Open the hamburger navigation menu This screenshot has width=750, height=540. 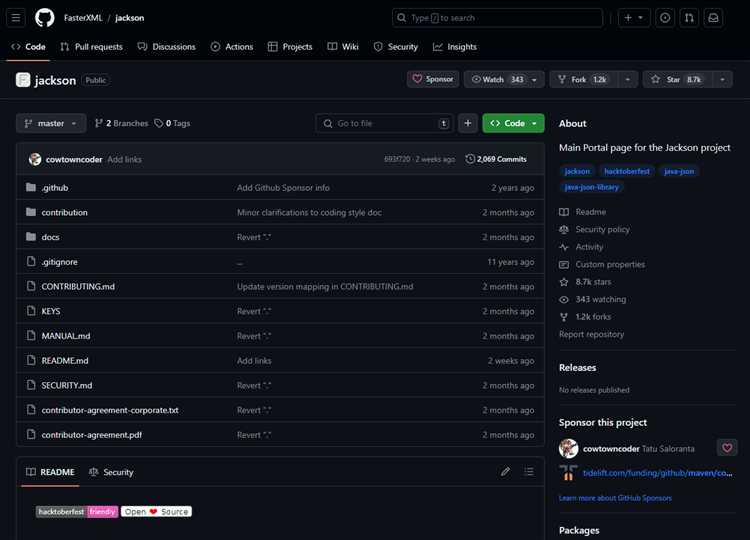point(16,18)
